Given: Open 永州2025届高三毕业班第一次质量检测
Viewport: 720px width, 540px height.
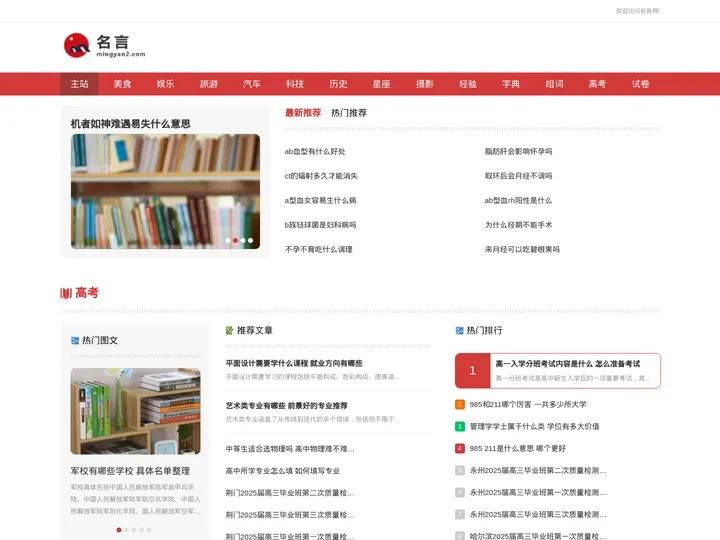Looking at the screenshot, I should click(x=538, y=493).
